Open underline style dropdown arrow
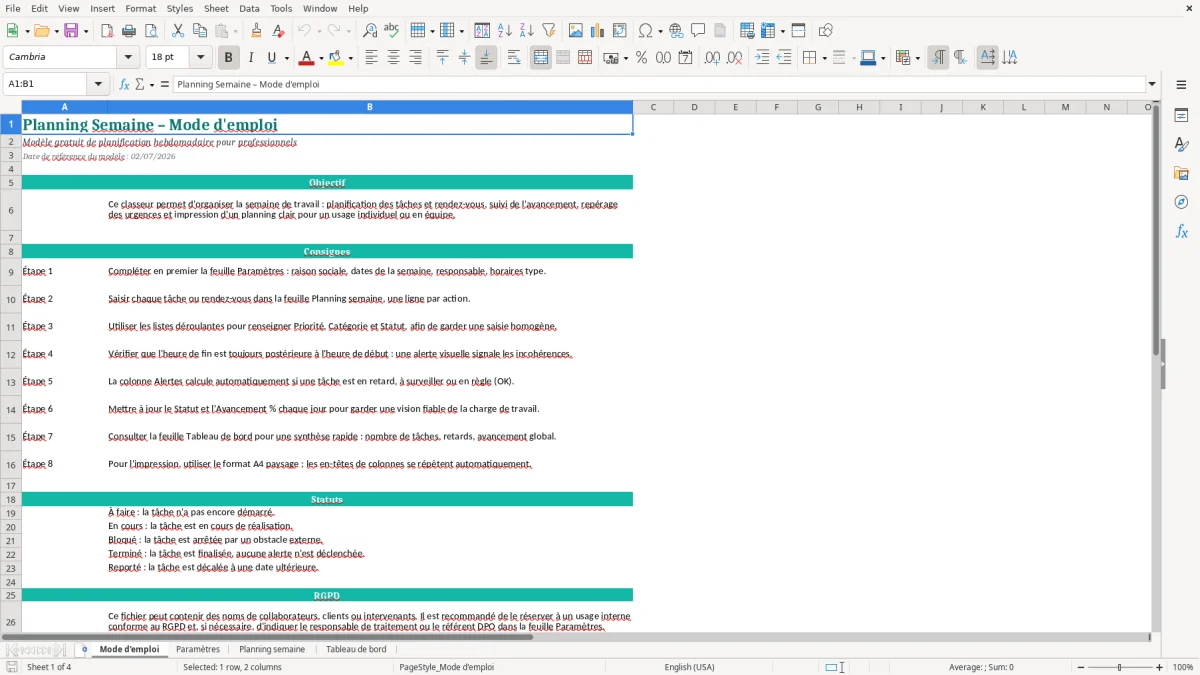1200x675 pixels. coord(286,57)
